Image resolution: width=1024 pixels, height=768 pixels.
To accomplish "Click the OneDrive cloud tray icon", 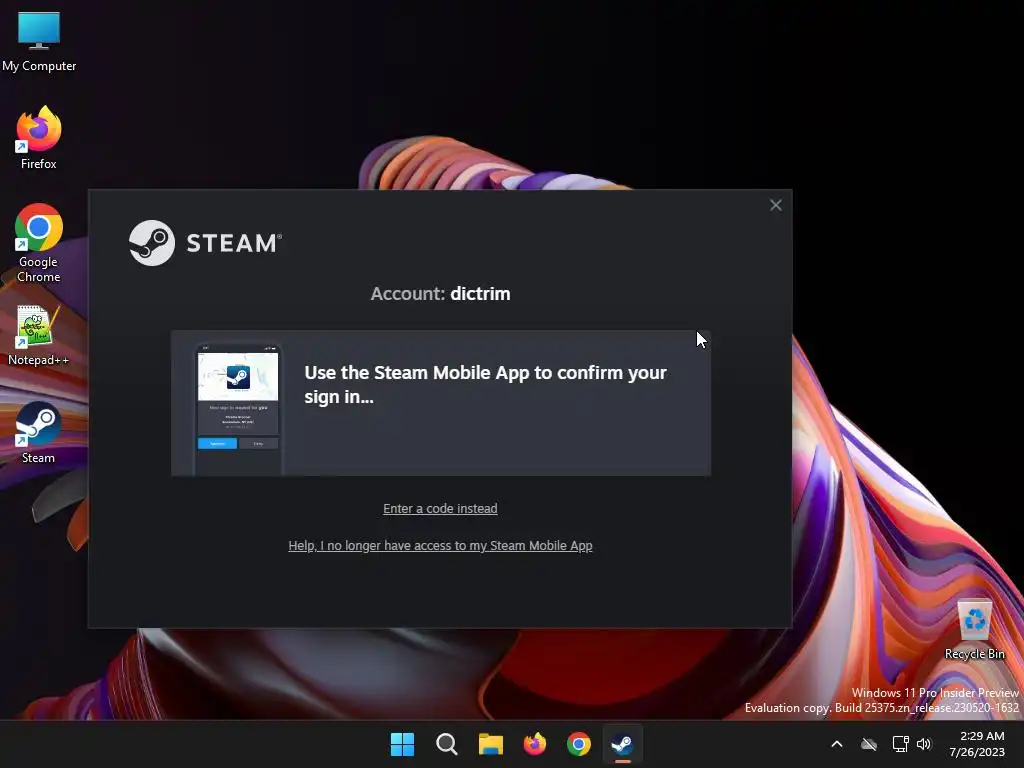I will tap(869, 744).
